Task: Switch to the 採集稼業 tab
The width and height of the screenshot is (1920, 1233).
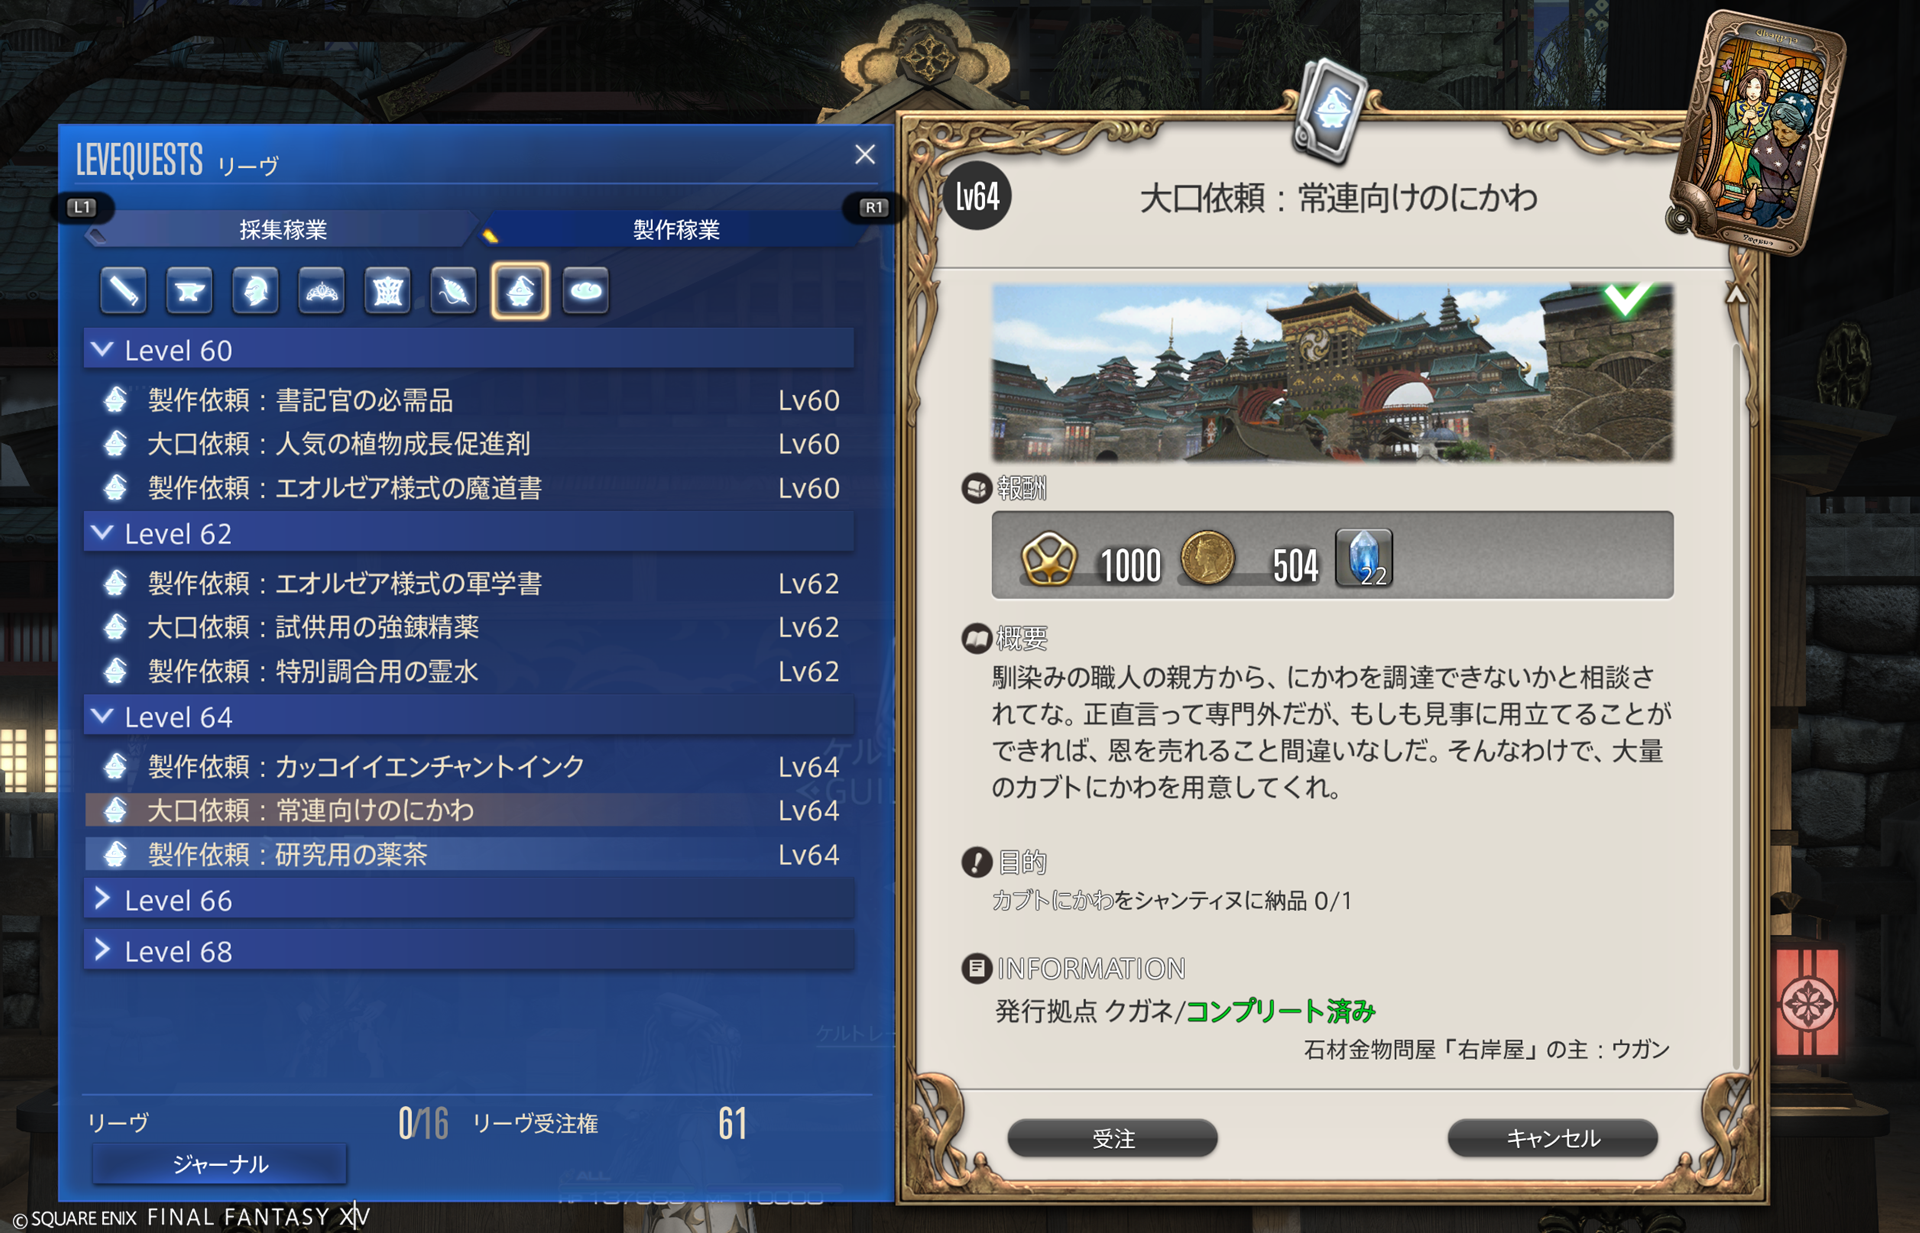Action: (x=283, y=230)
